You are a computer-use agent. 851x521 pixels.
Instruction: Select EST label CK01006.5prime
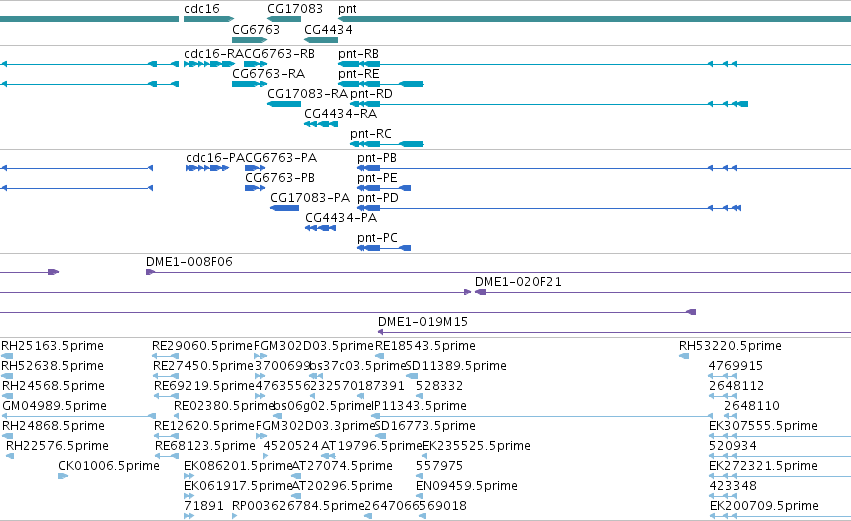[109, 466]
